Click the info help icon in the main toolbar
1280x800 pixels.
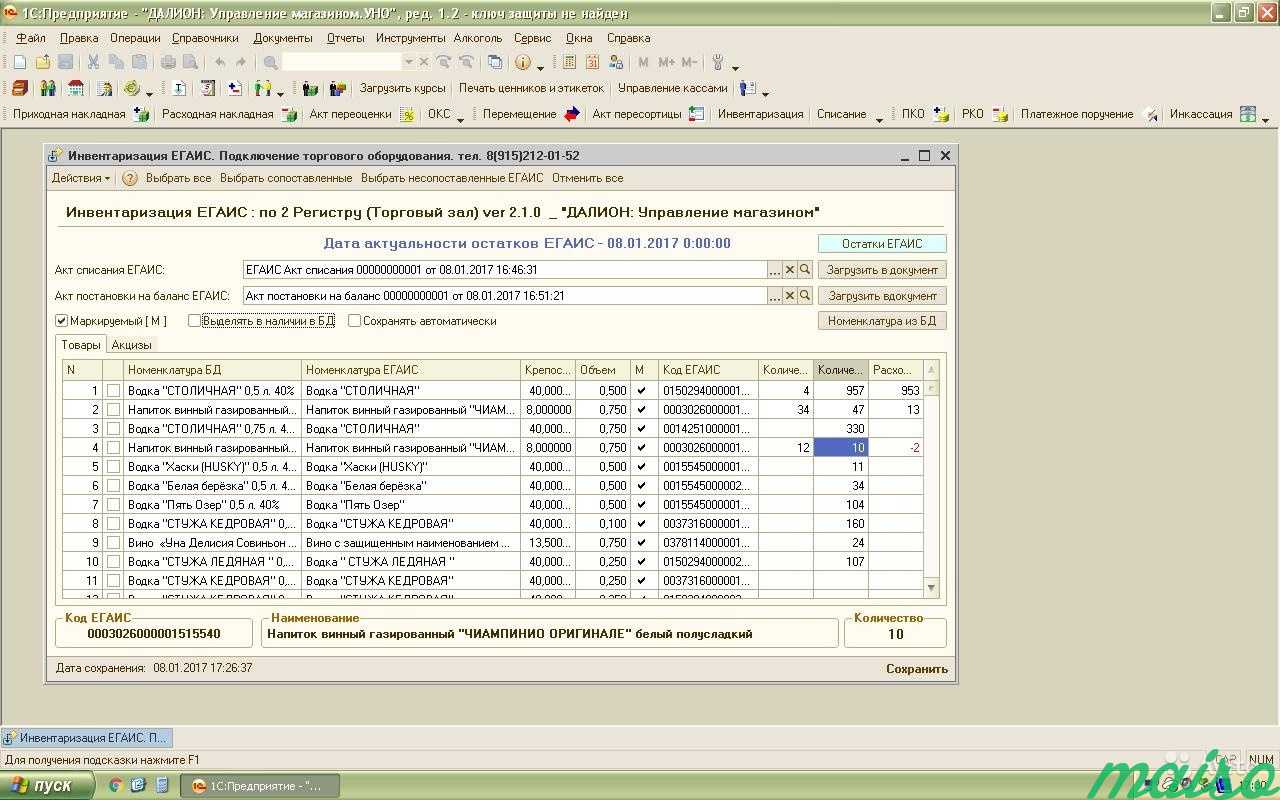pyautogui.click(x=523, y=62)
